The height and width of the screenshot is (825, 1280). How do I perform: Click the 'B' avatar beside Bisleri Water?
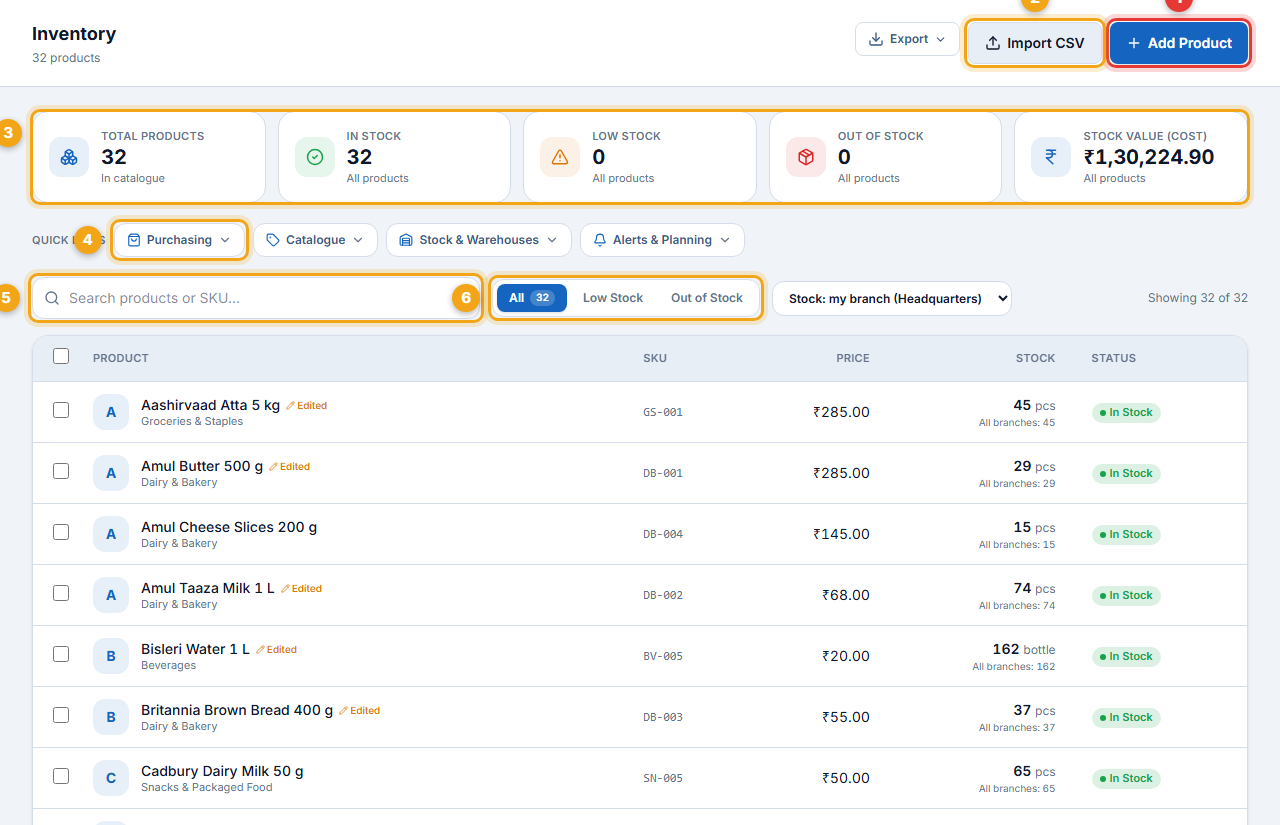(111, 656)
